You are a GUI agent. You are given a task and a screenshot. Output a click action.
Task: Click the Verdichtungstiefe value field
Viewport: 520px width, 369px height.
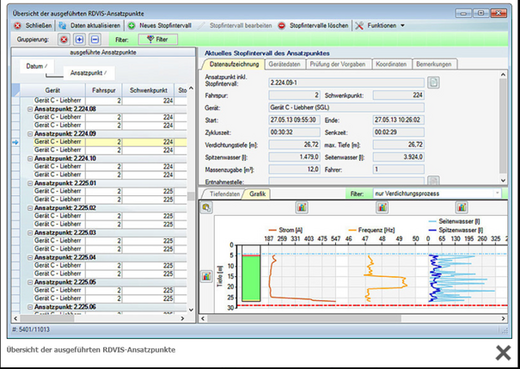[x=294, y=145]
